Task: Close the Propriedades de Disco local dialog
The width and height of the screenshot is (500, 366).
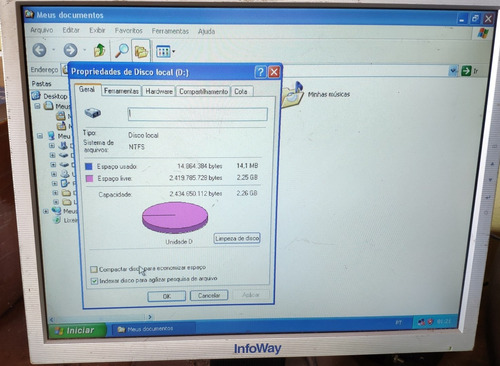Action: (274, 72)
